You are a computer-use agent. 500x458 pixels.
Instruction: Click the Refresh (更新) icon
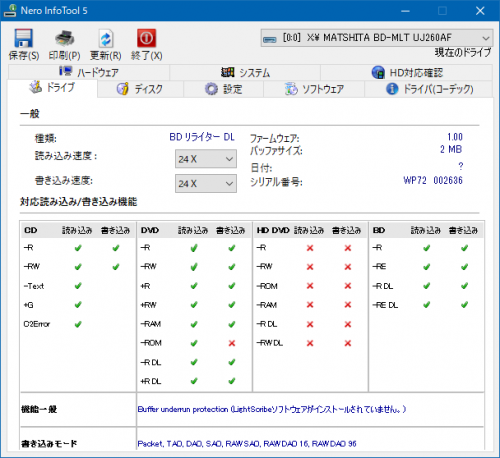click(106, 38)
